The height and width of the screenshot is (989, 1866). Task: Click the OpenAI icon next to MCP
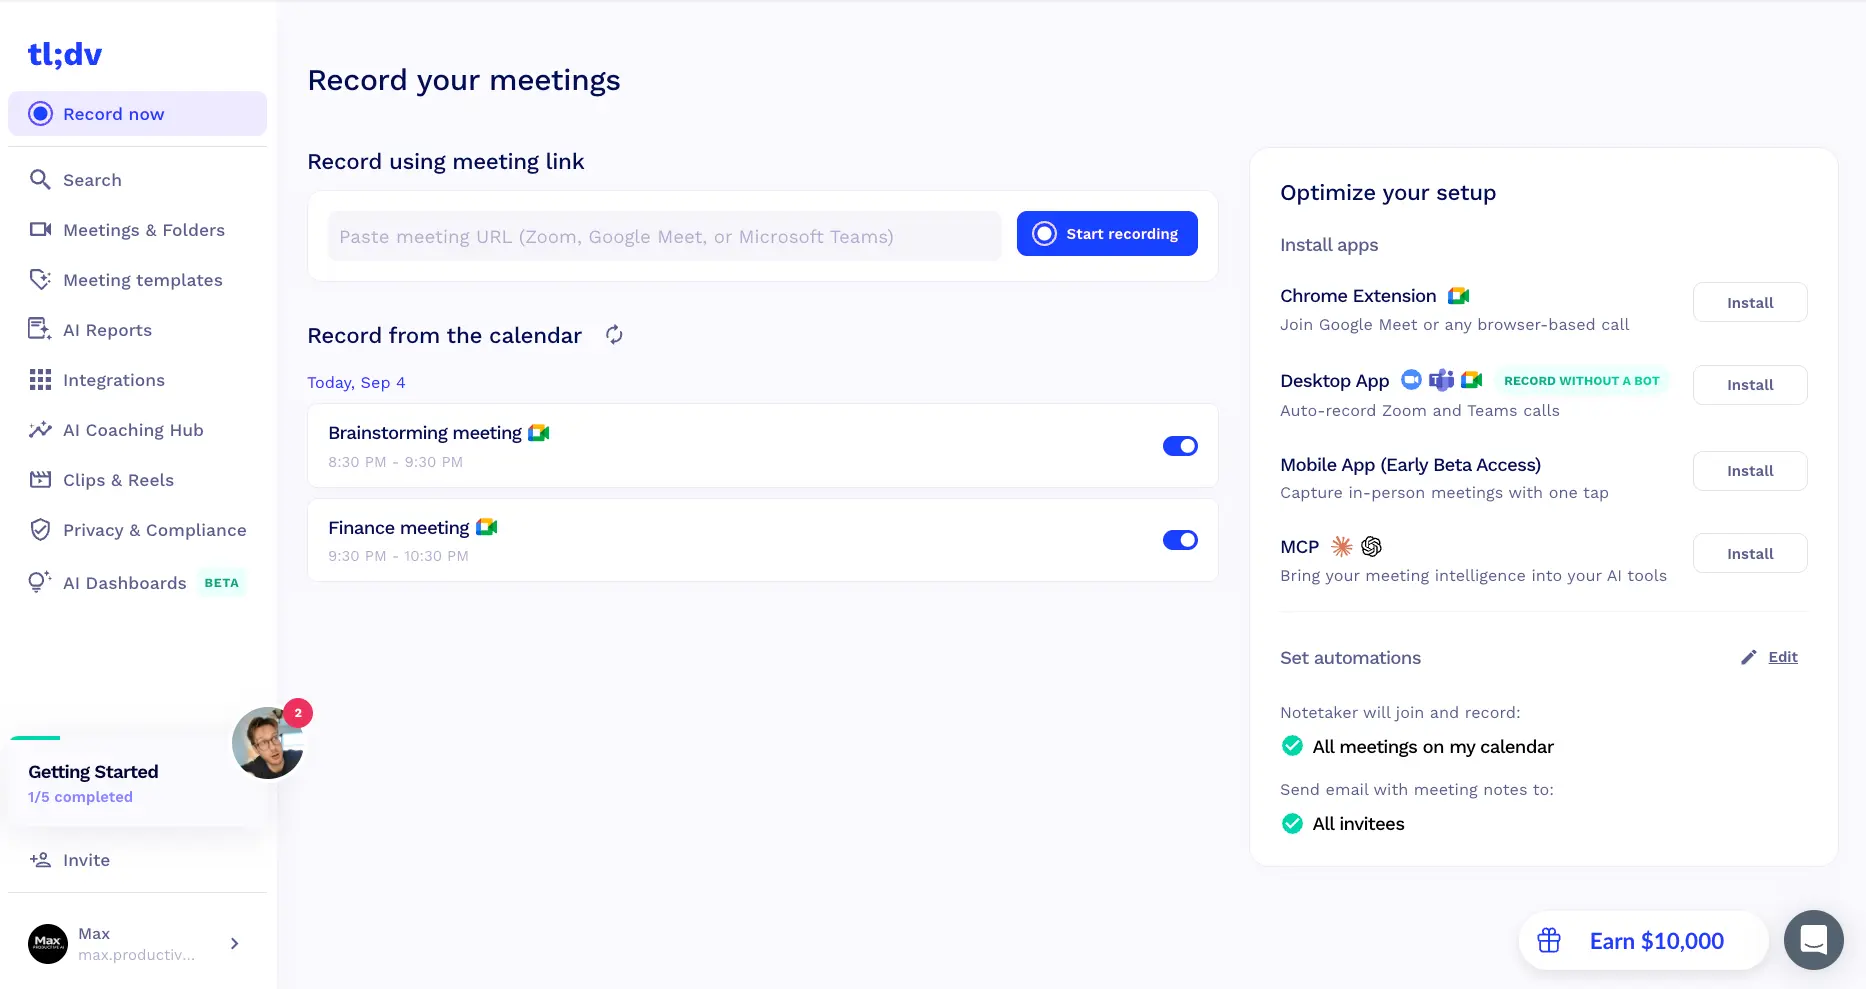(x=1372, y=546)
